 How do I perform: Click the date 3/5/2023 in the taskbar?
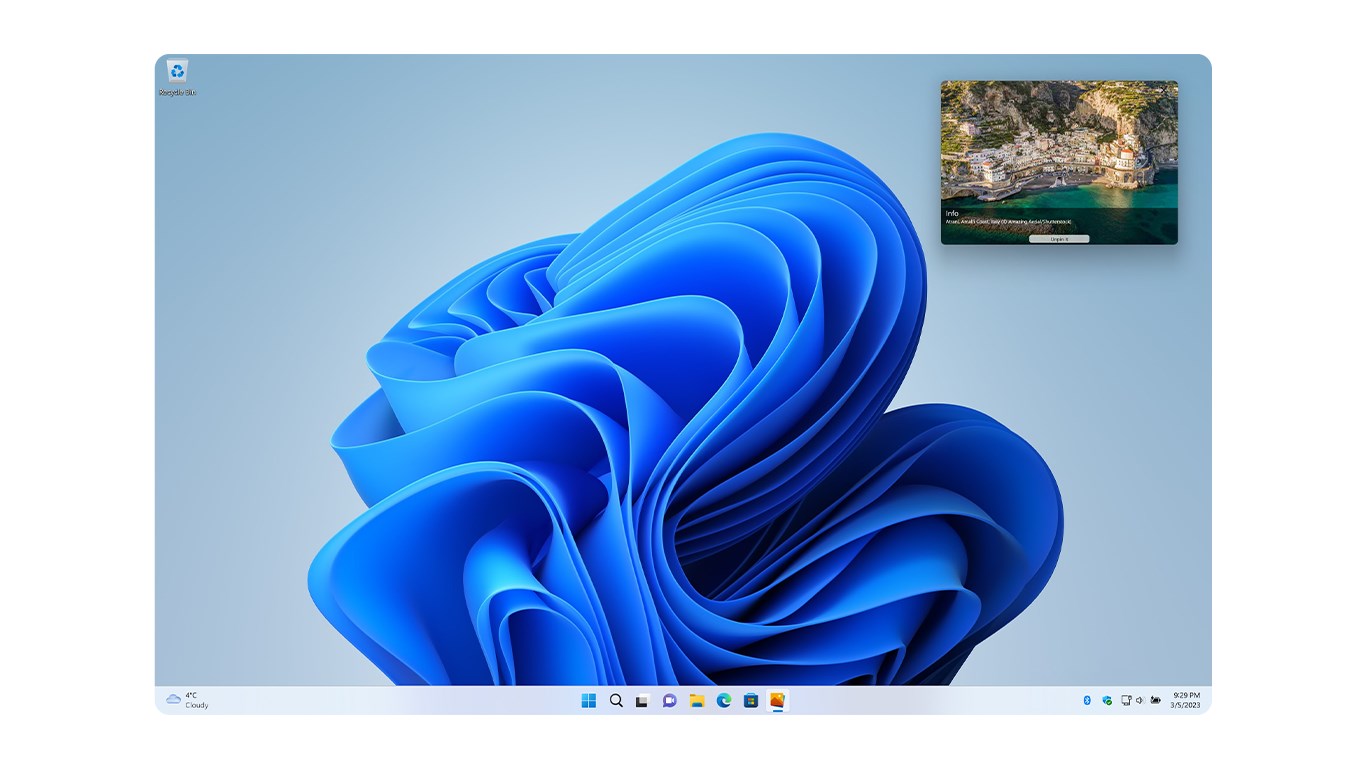1186,705
